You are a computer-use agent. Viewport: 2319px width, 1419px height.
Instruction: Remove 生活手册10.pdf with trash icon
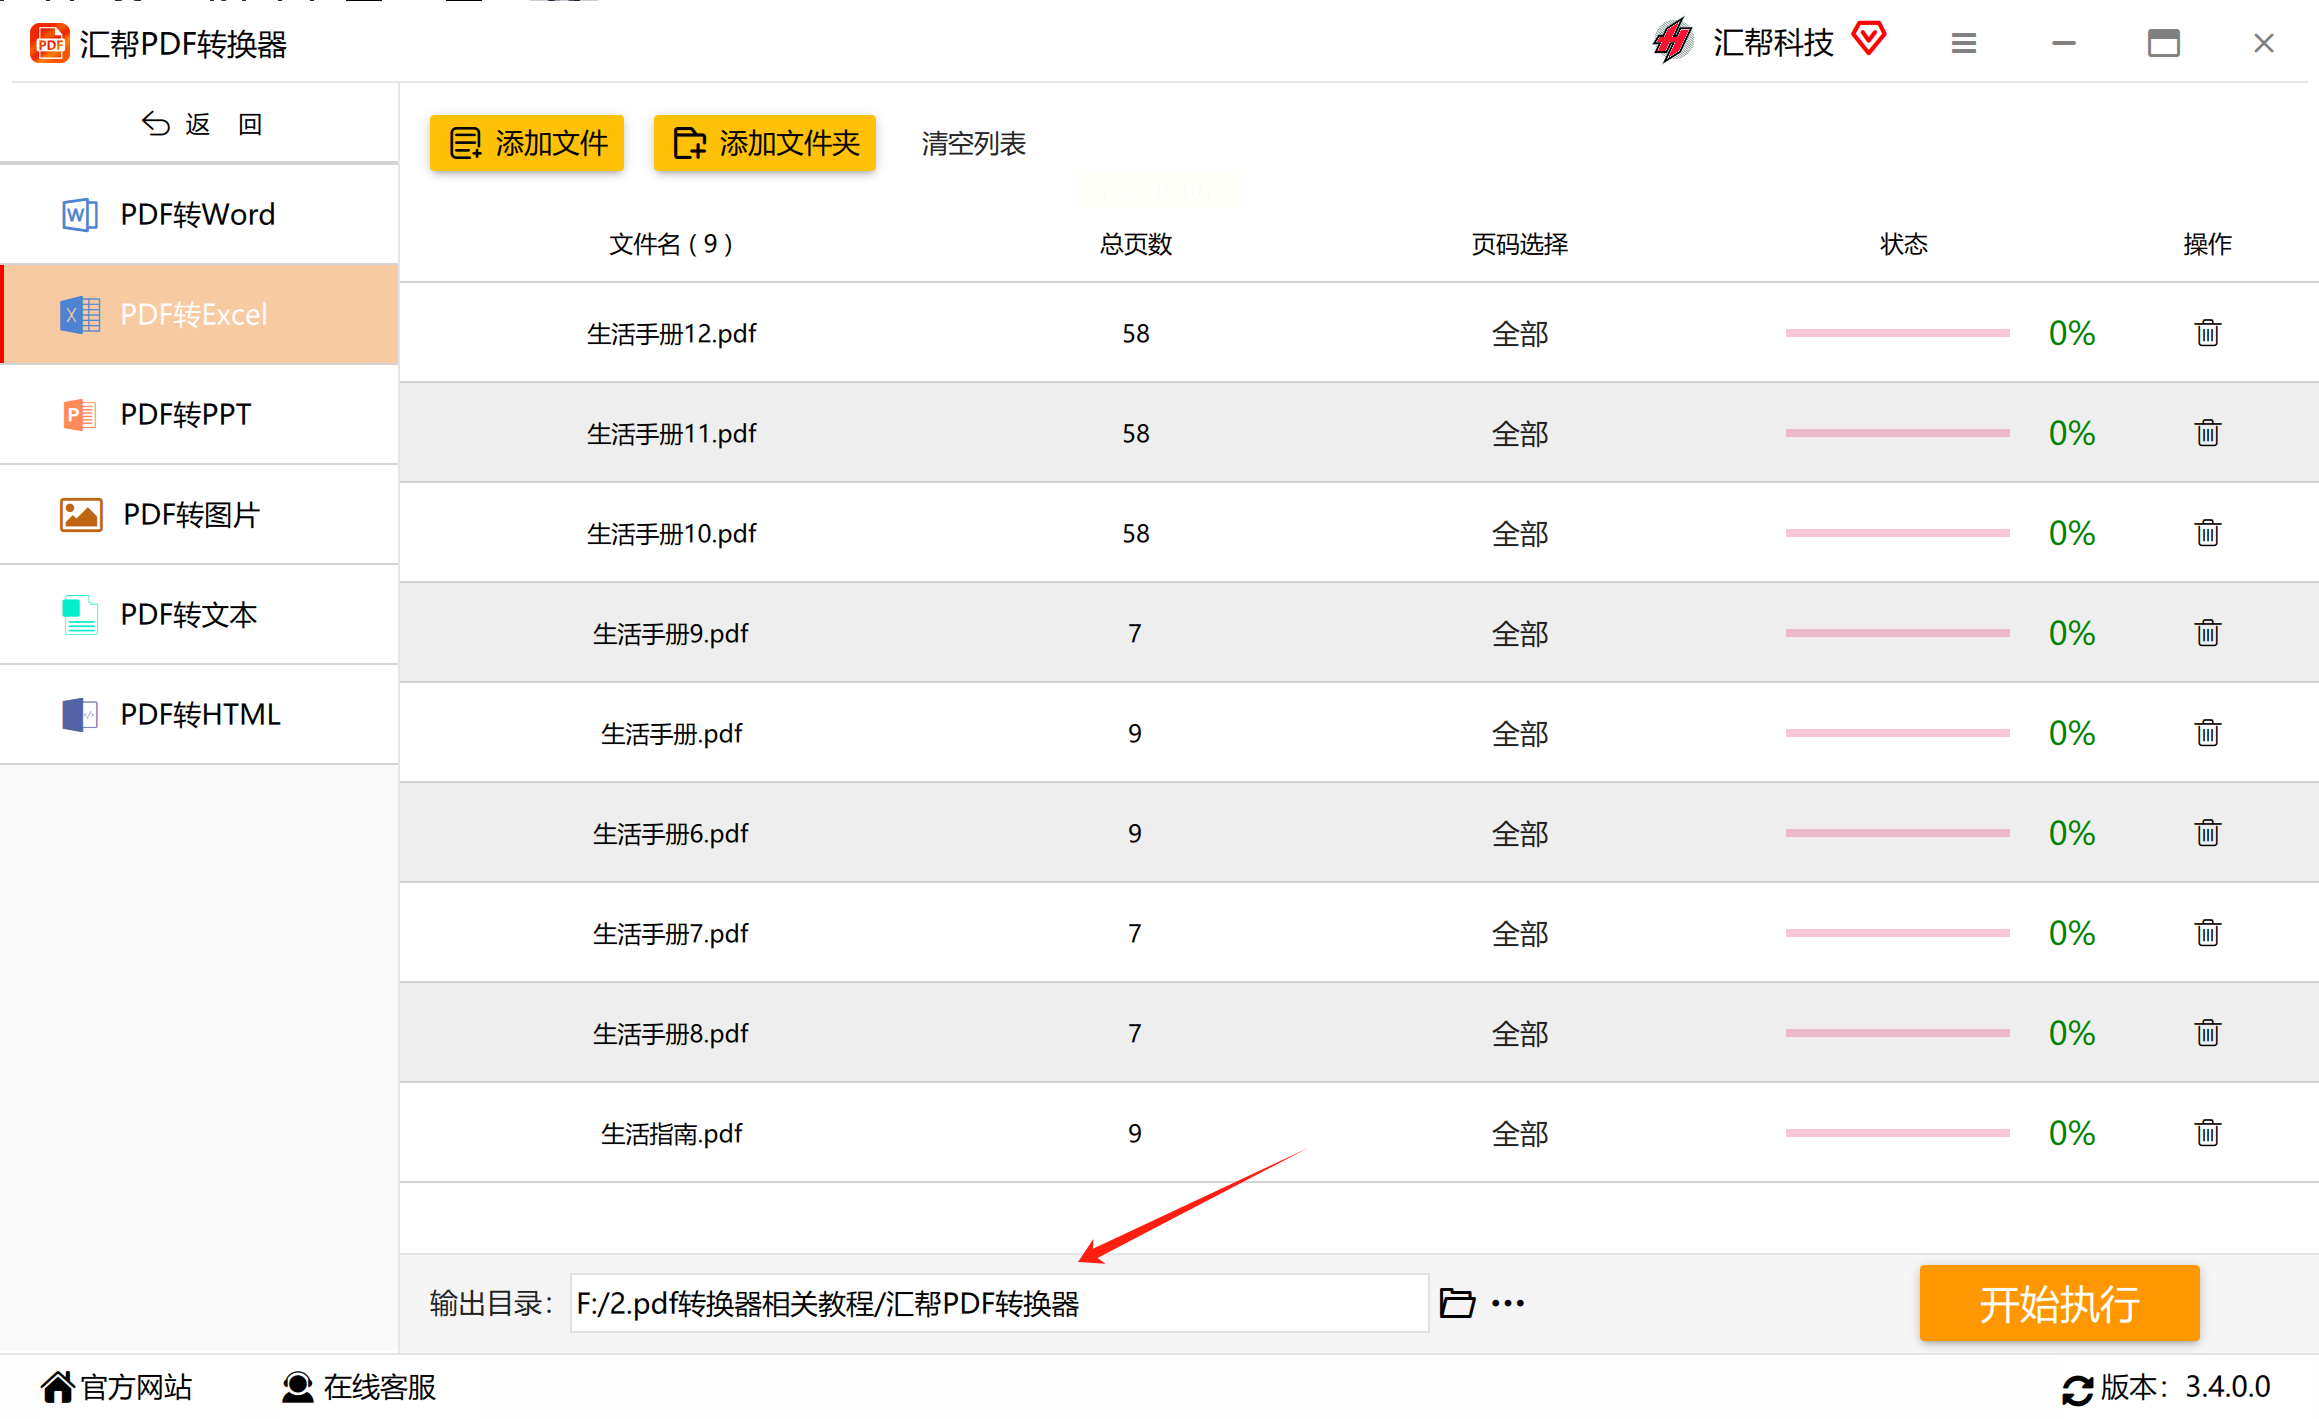[2207, 533]
